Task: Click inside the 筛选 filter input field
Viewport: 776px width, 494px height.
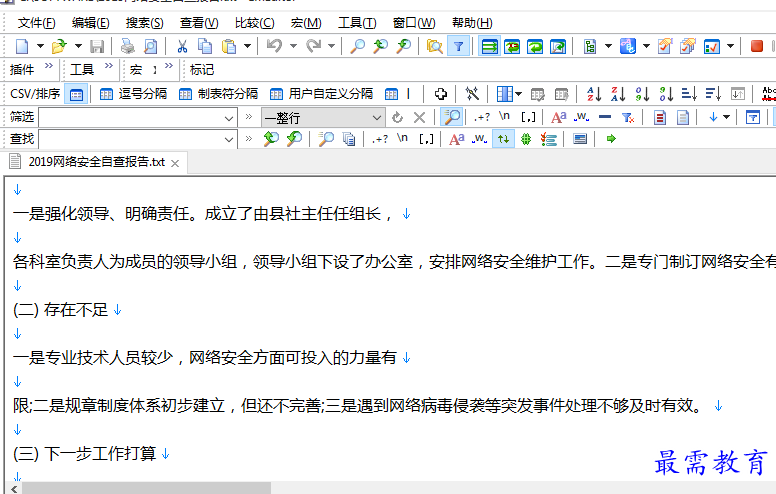Action: (130, 118)
